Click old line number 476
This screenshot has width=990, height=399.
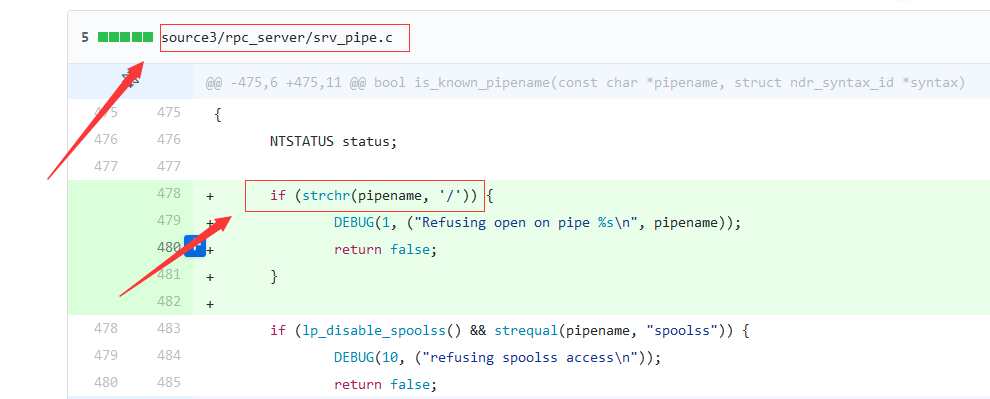click(x=105, y=140)
